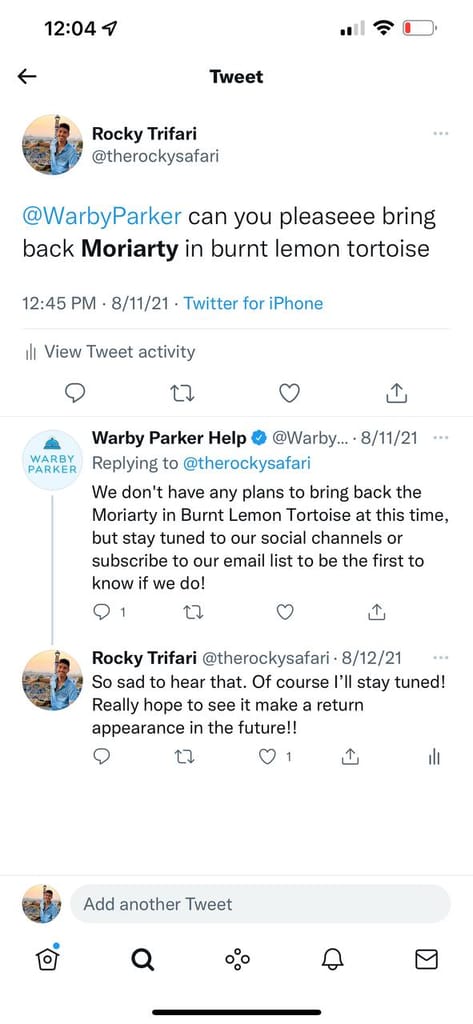This screenshot has width=473, height=1024.
Task: Open the Home tab in bottom navigation
Action: tap(48, 959)
